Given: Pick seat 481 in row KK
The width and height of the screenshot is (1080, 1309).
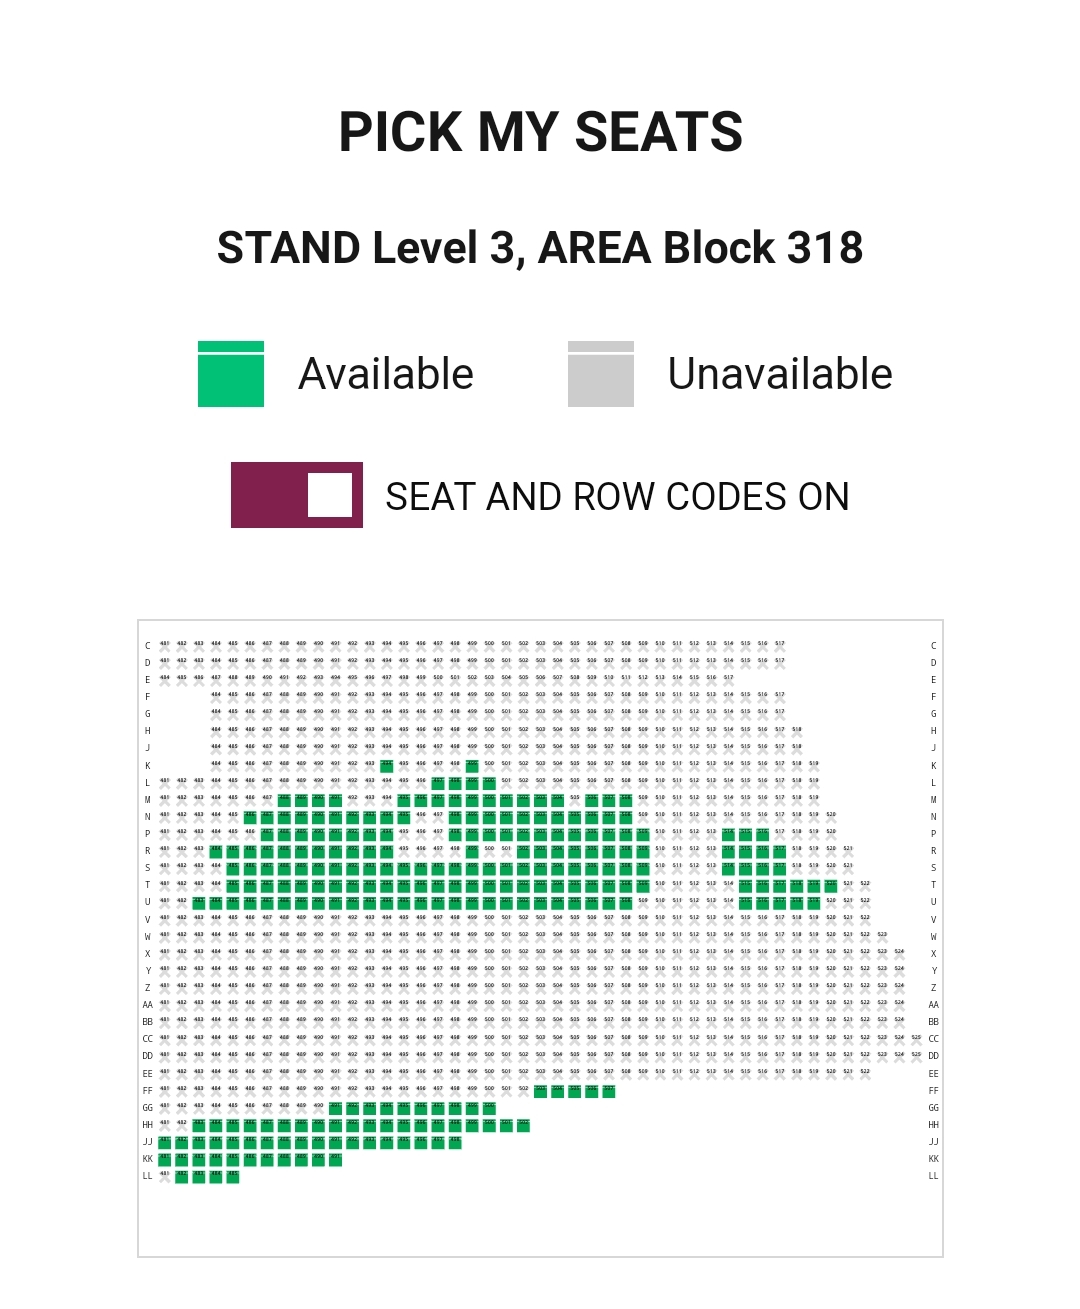Looking at the screenshot, I should (x=165, y=1159).
